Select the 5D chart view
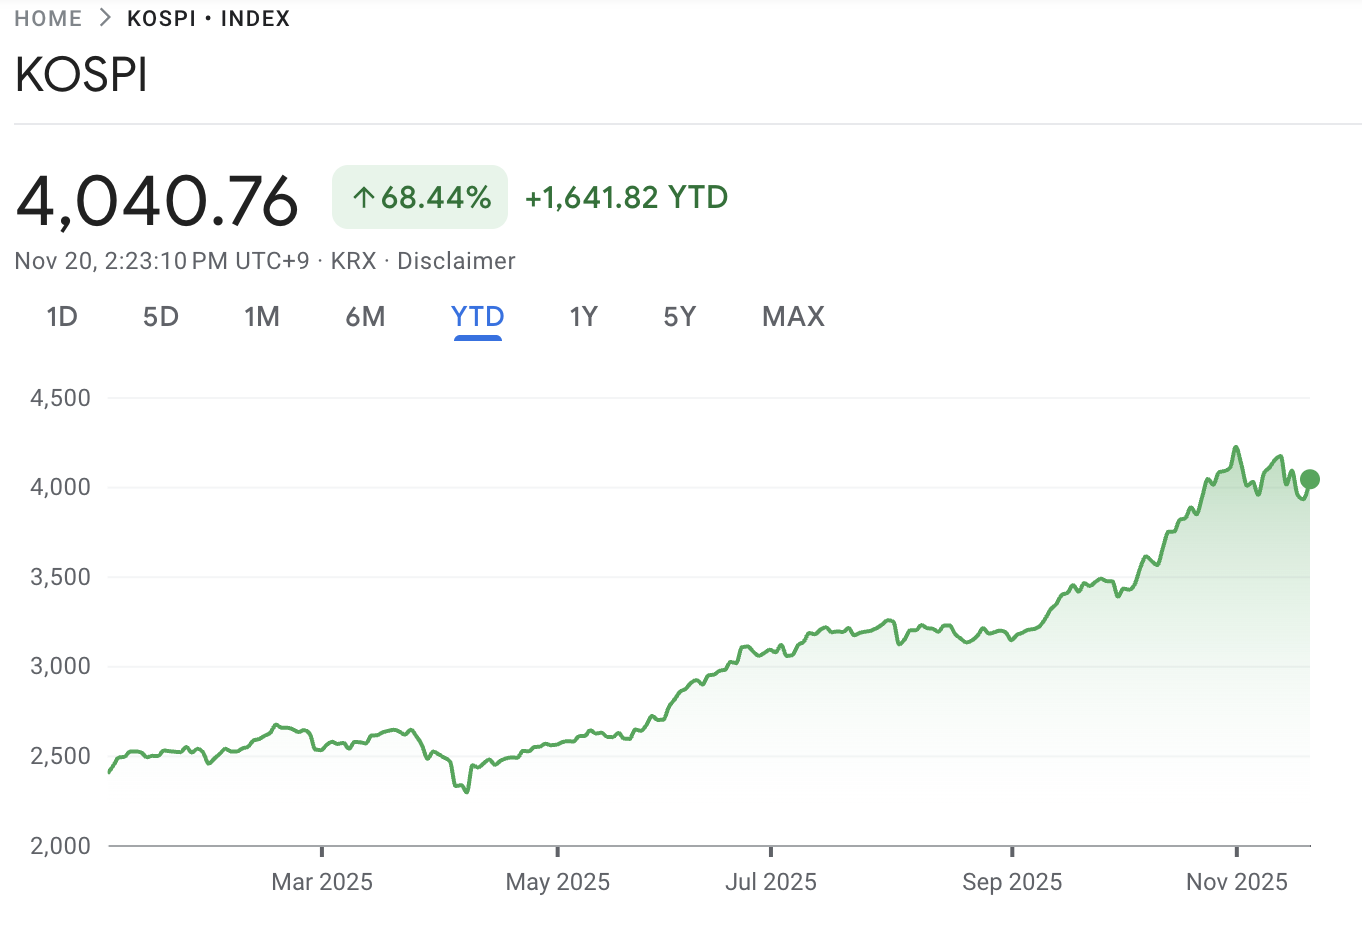Viewport: 1362px width, 926px height. [160, 316]
